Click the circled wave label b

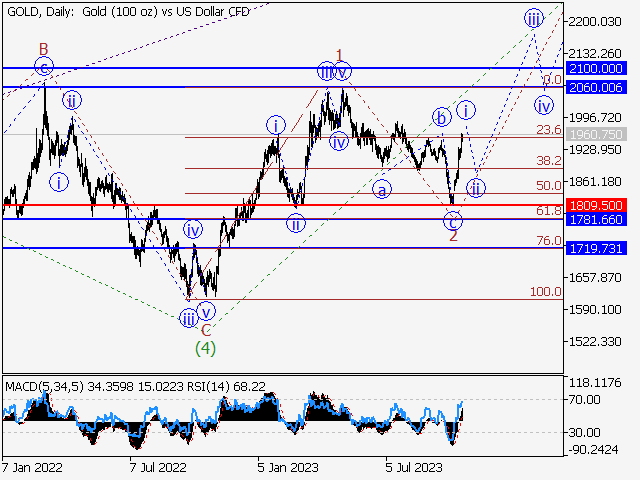442,118
